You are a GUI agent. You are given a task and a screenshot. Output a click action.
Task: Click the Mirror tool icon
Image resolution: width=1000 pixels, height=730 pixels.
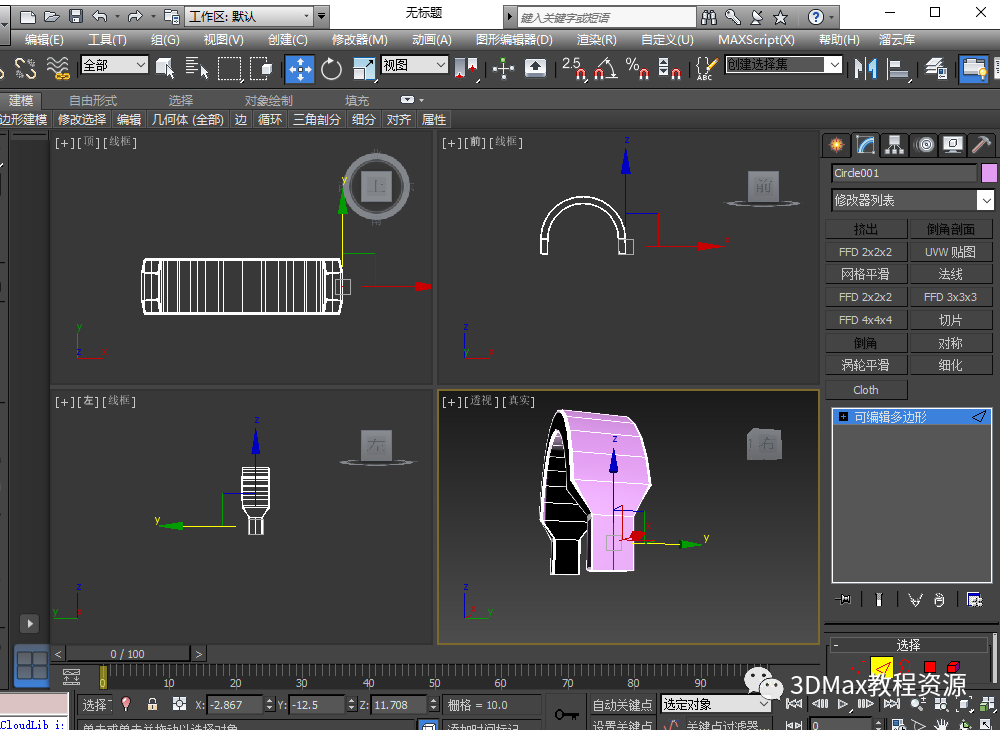click(865, 68)
